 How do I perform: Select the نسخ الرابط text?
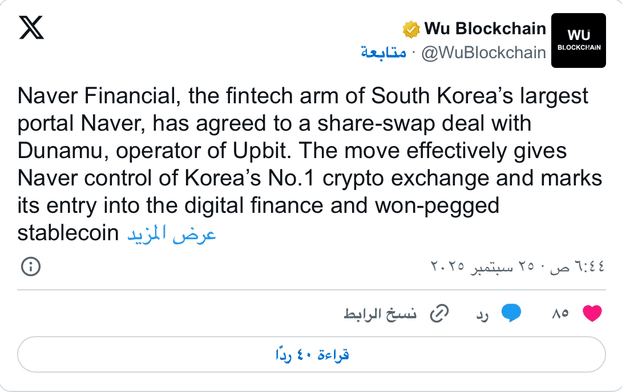380,313
